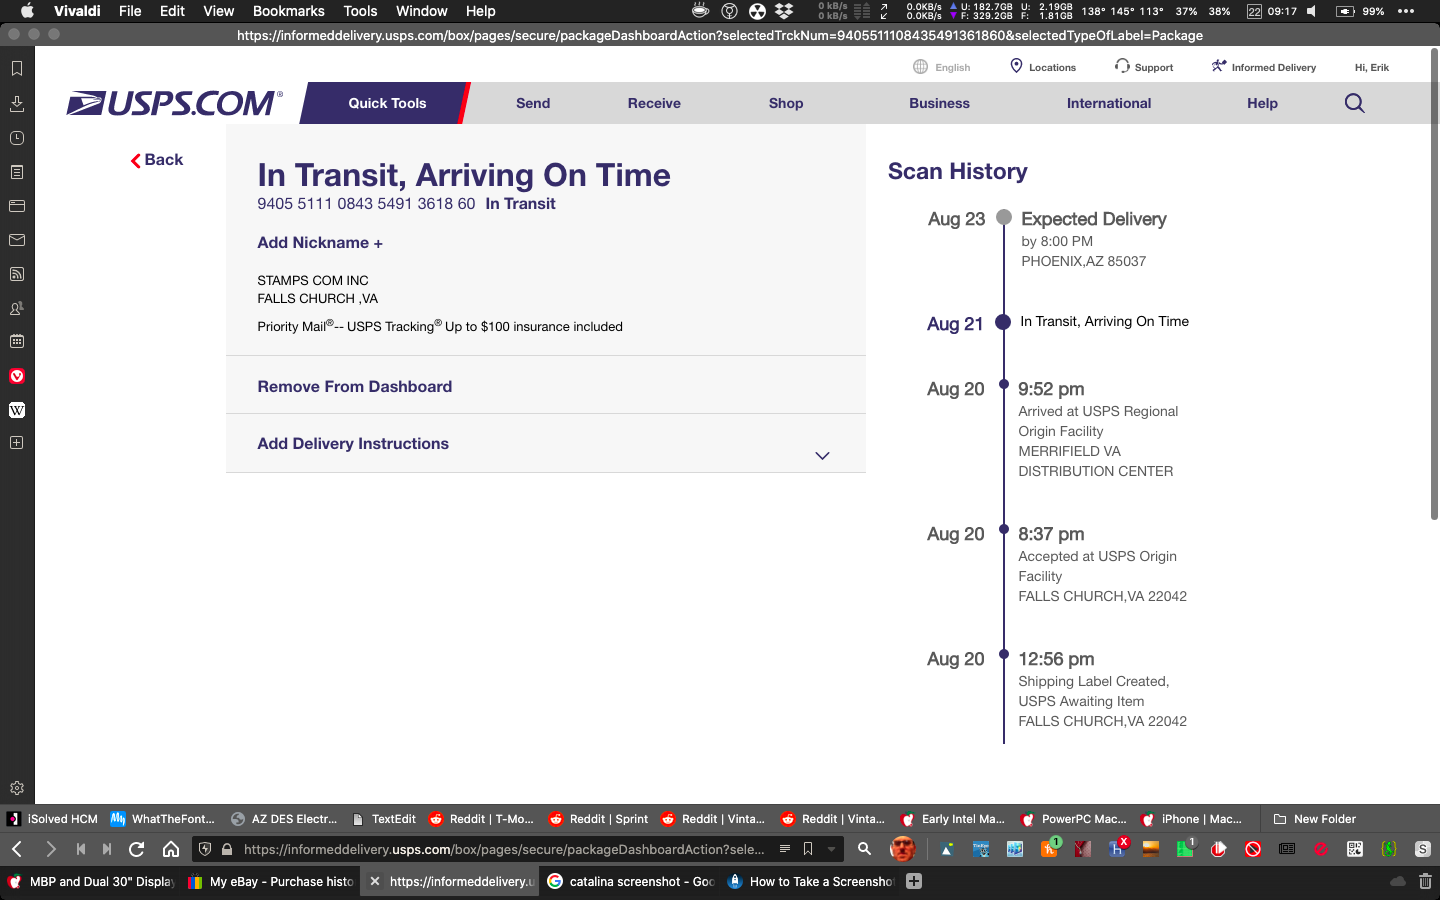Image resolution: width=1440 pixels, height=900 pixels.
Task: Open the closed tabs trash can
Action: tap(1425, 881)
